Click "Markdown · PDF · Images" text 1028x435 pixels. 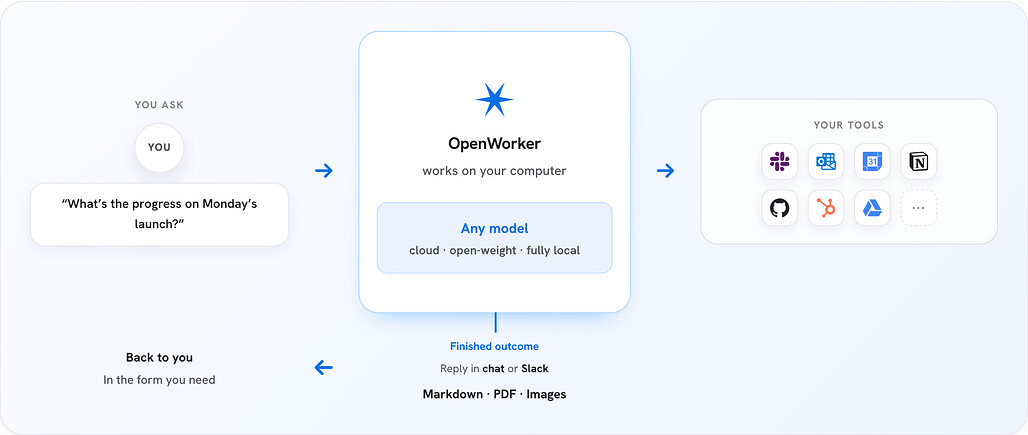(494, 394)
